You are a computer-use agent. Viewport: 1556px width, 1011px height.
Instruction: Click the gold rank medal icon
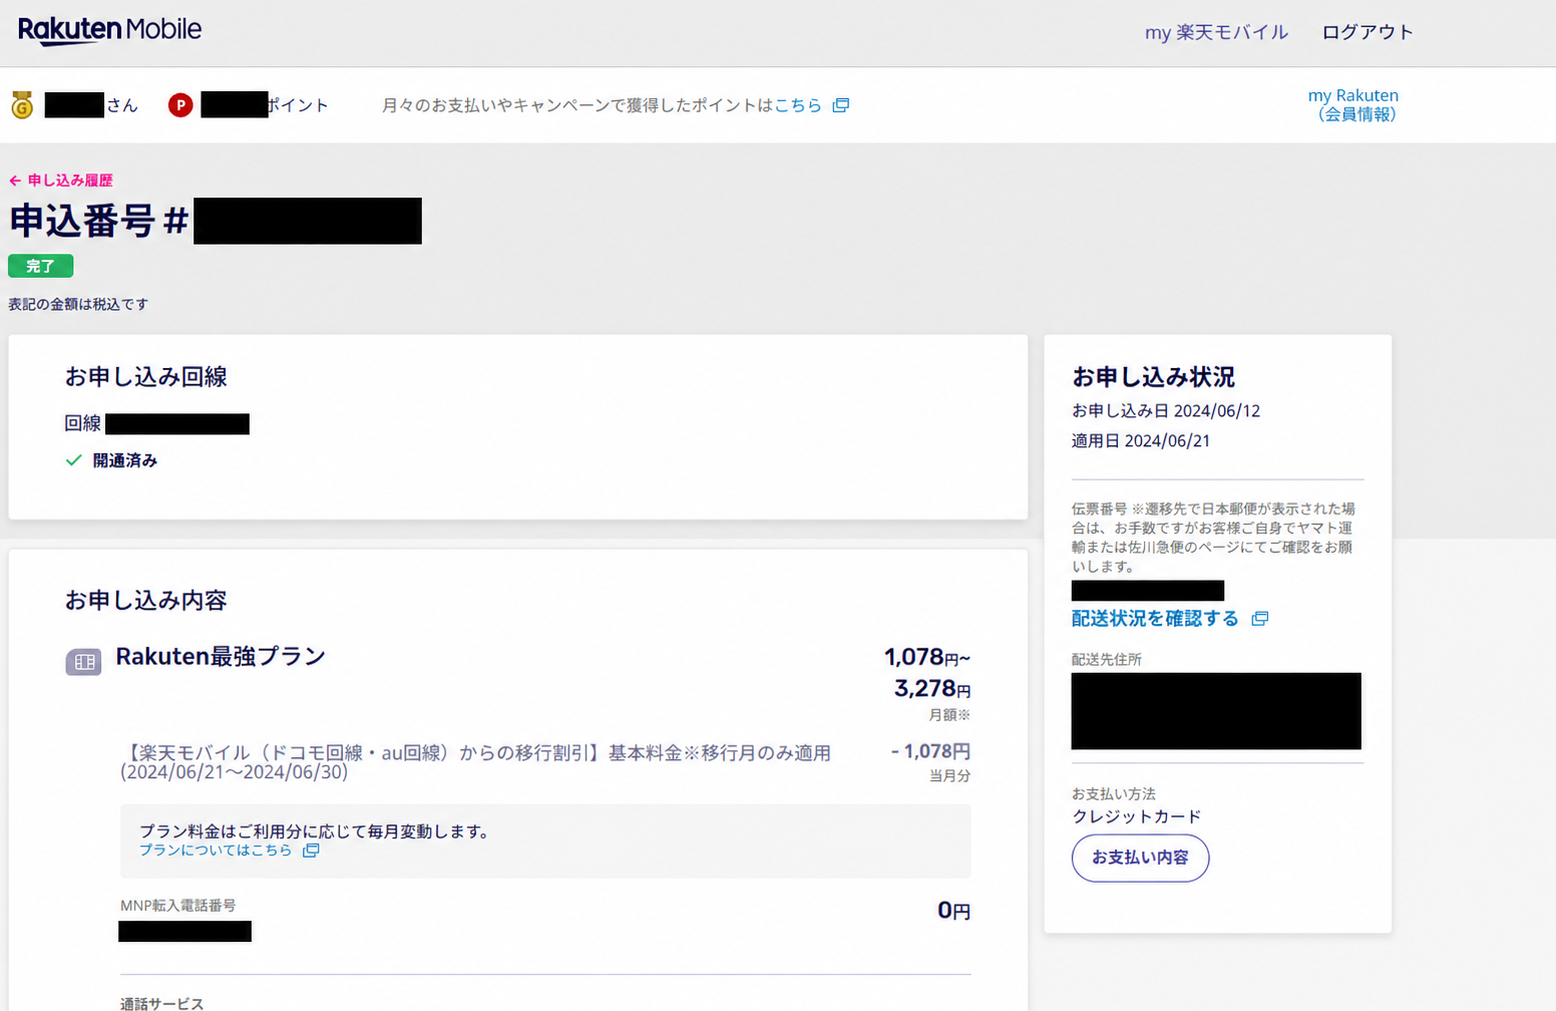22,104
